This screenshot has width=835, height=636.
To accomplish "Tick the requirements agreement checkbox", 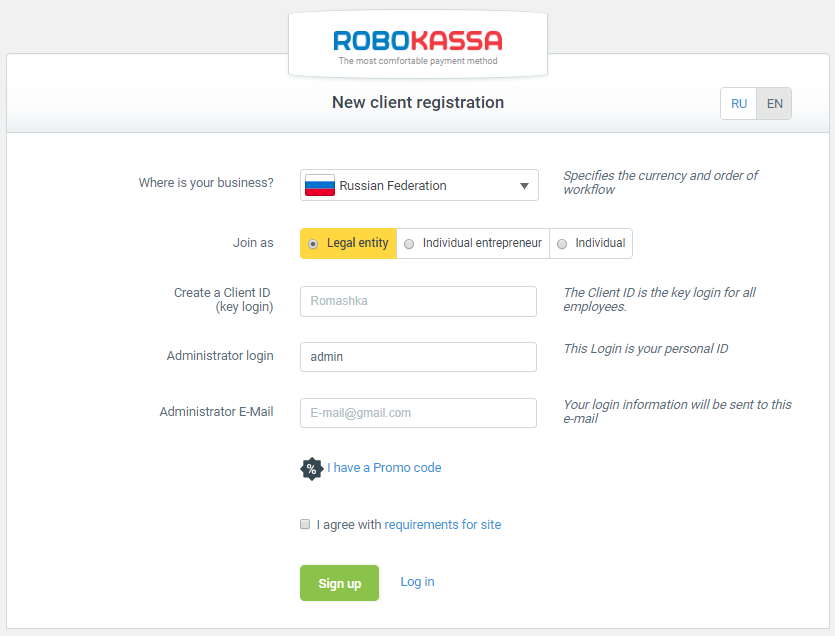I will click(305, 524).
